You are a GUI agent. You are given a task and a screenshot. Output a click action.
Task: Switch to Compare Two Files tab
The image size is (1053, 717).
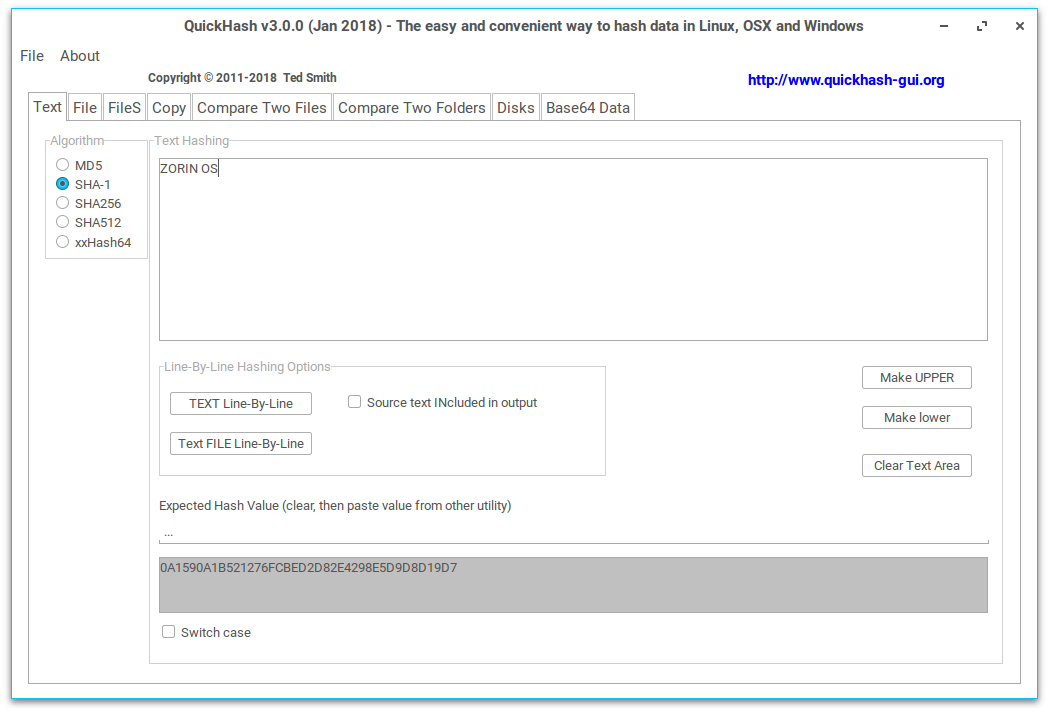click(262, 108)
